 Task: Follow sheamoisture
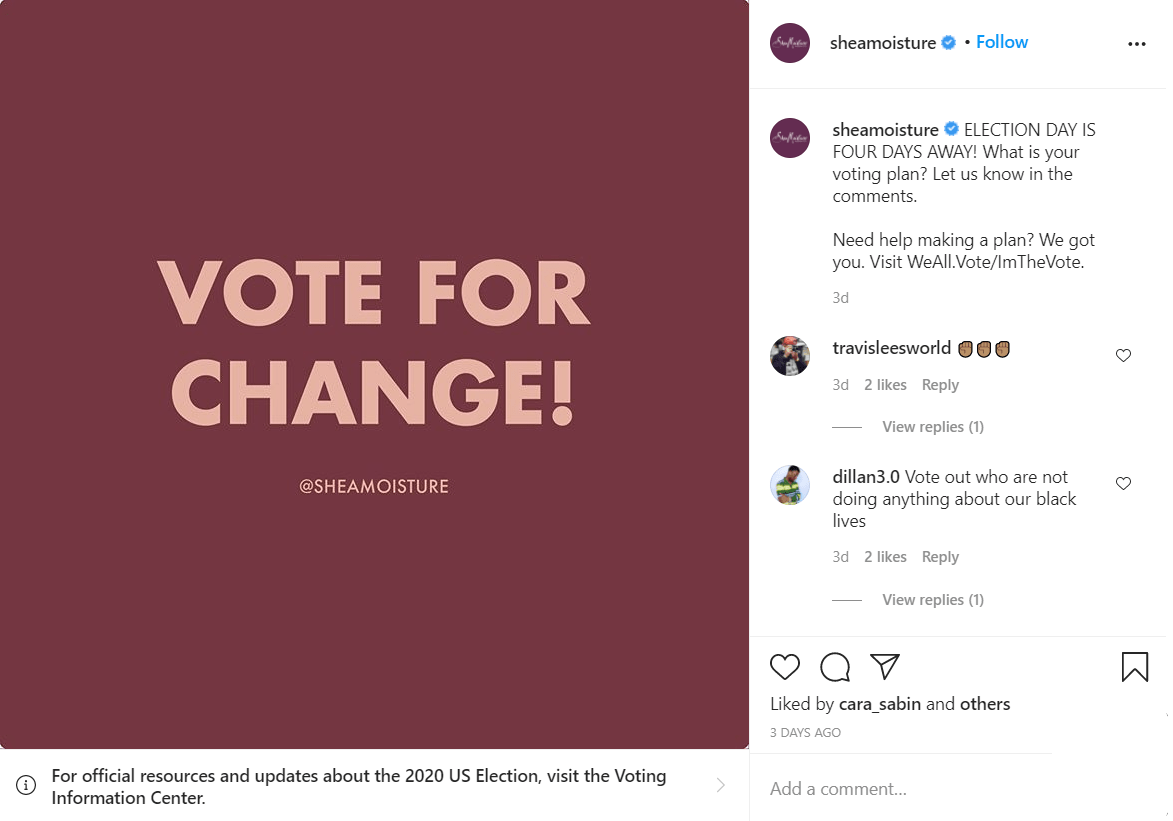click(x=1001, y=41)
